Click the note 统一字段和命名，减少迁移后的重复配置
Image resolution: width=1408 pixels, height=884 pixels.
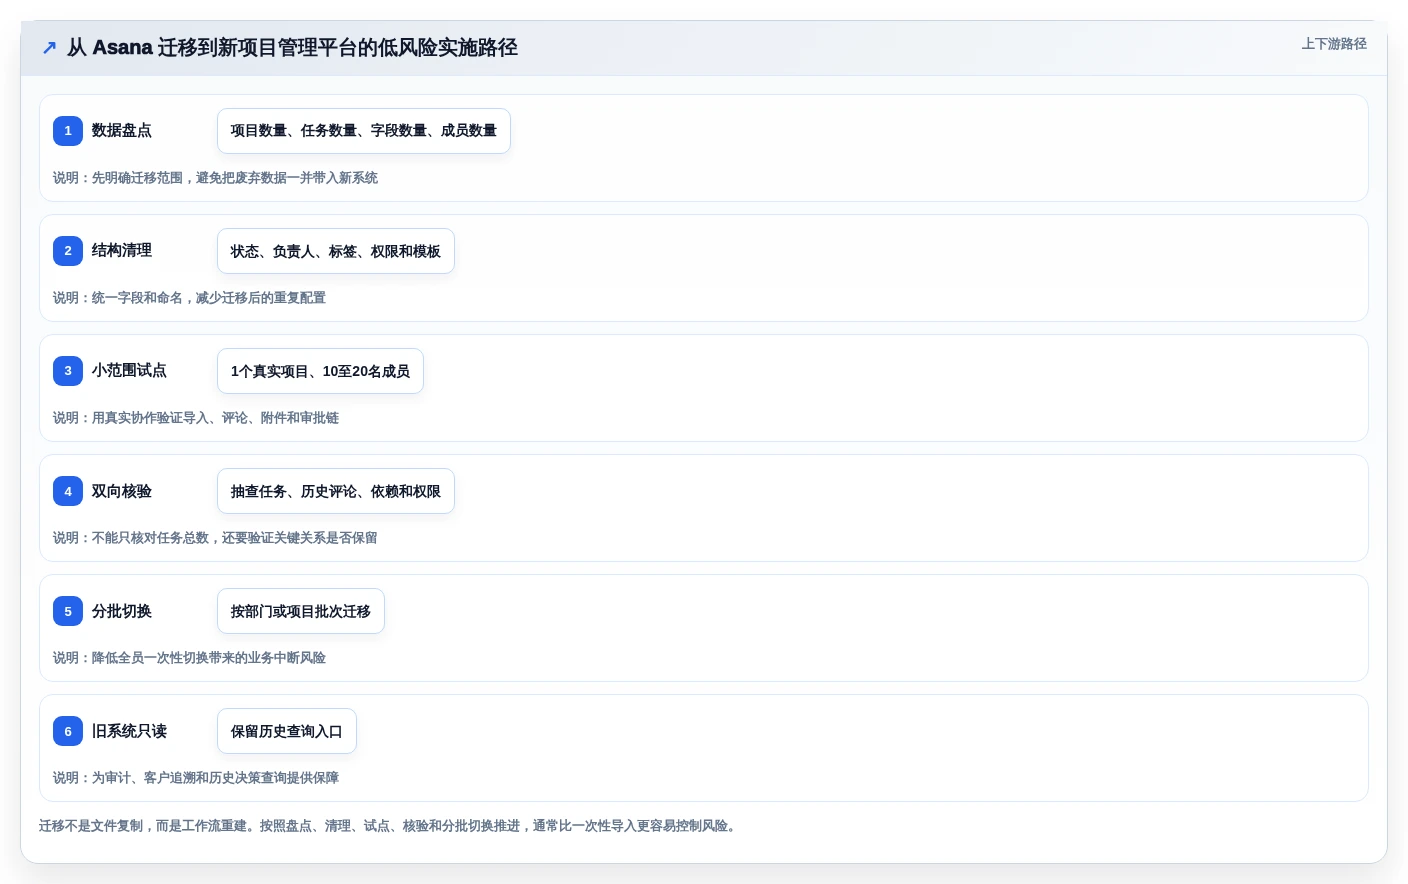(189, 298)
